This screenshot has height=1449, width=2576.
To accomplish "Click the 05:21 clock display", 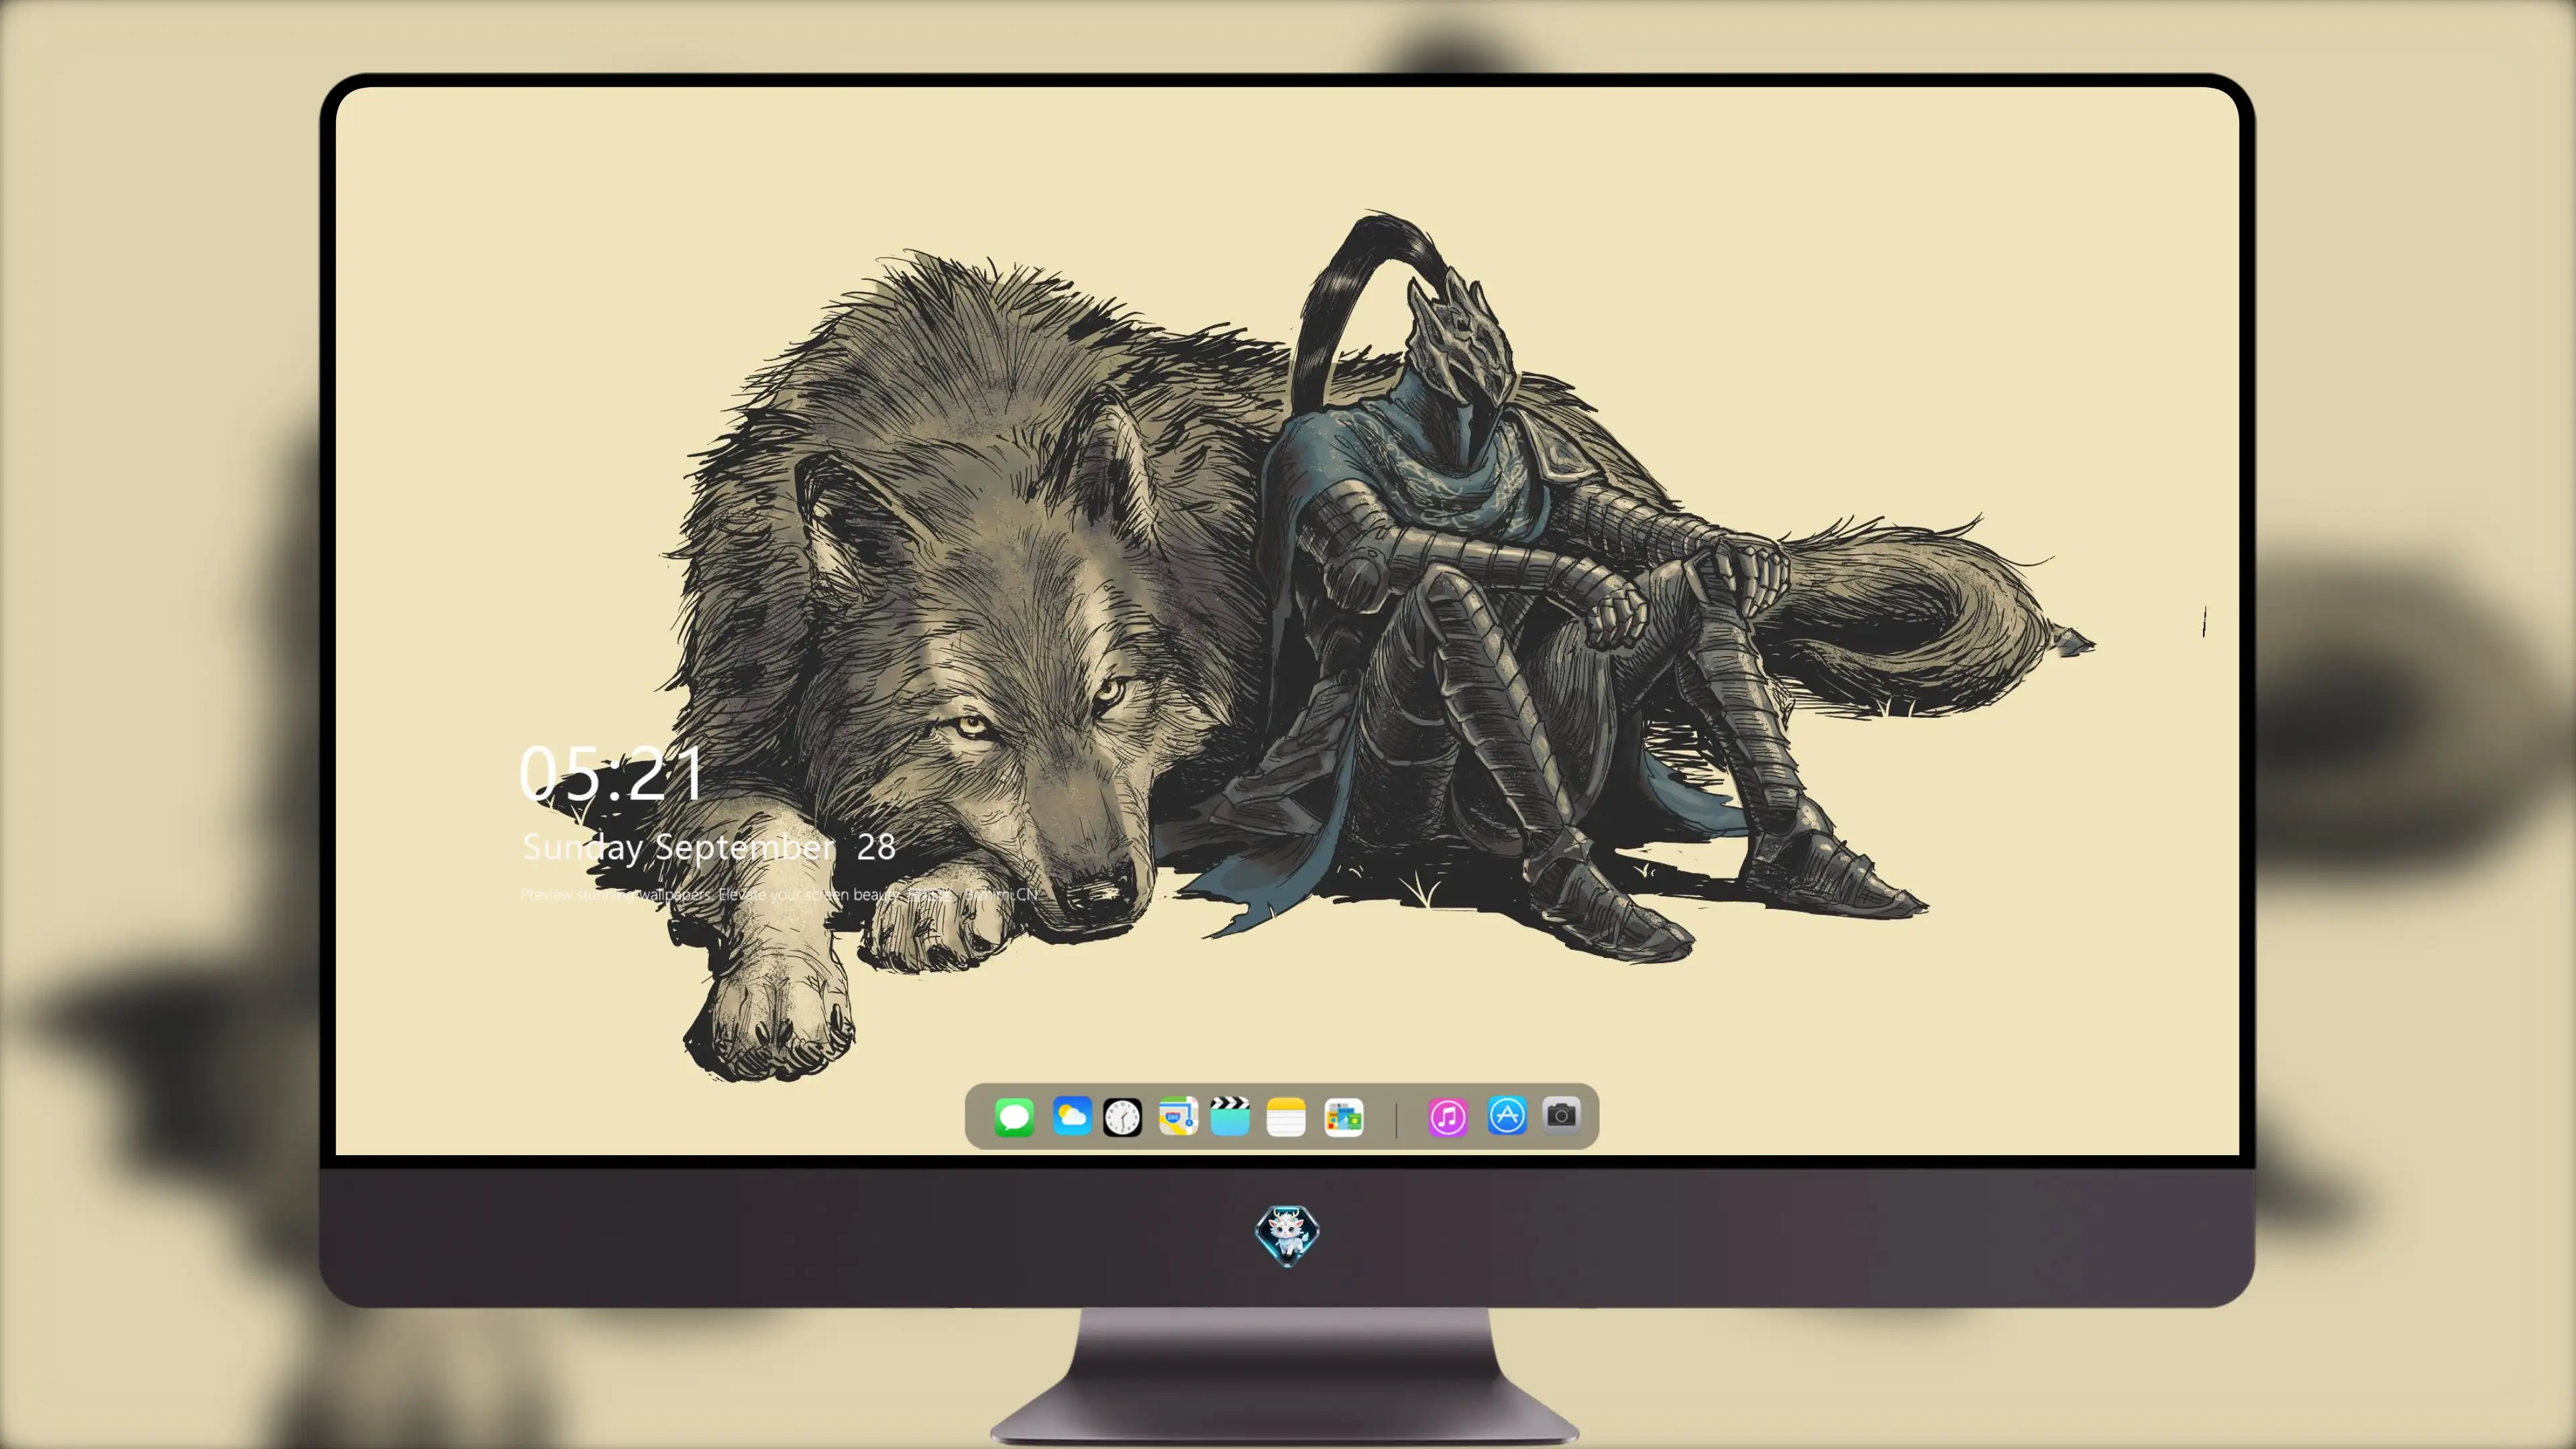I will pos(612,773).
